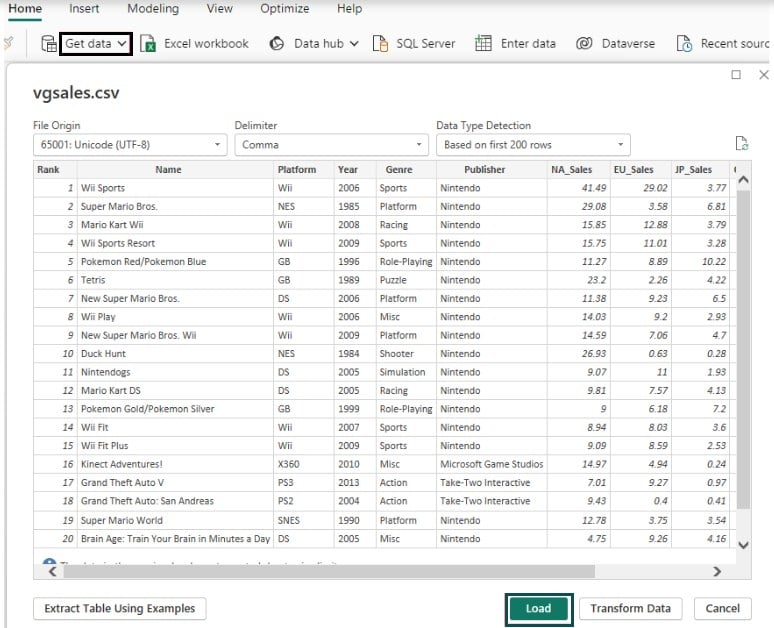Select the Kinect Adventures! cell
This screenshot has height=628, width=774.
tap(175, 464)
